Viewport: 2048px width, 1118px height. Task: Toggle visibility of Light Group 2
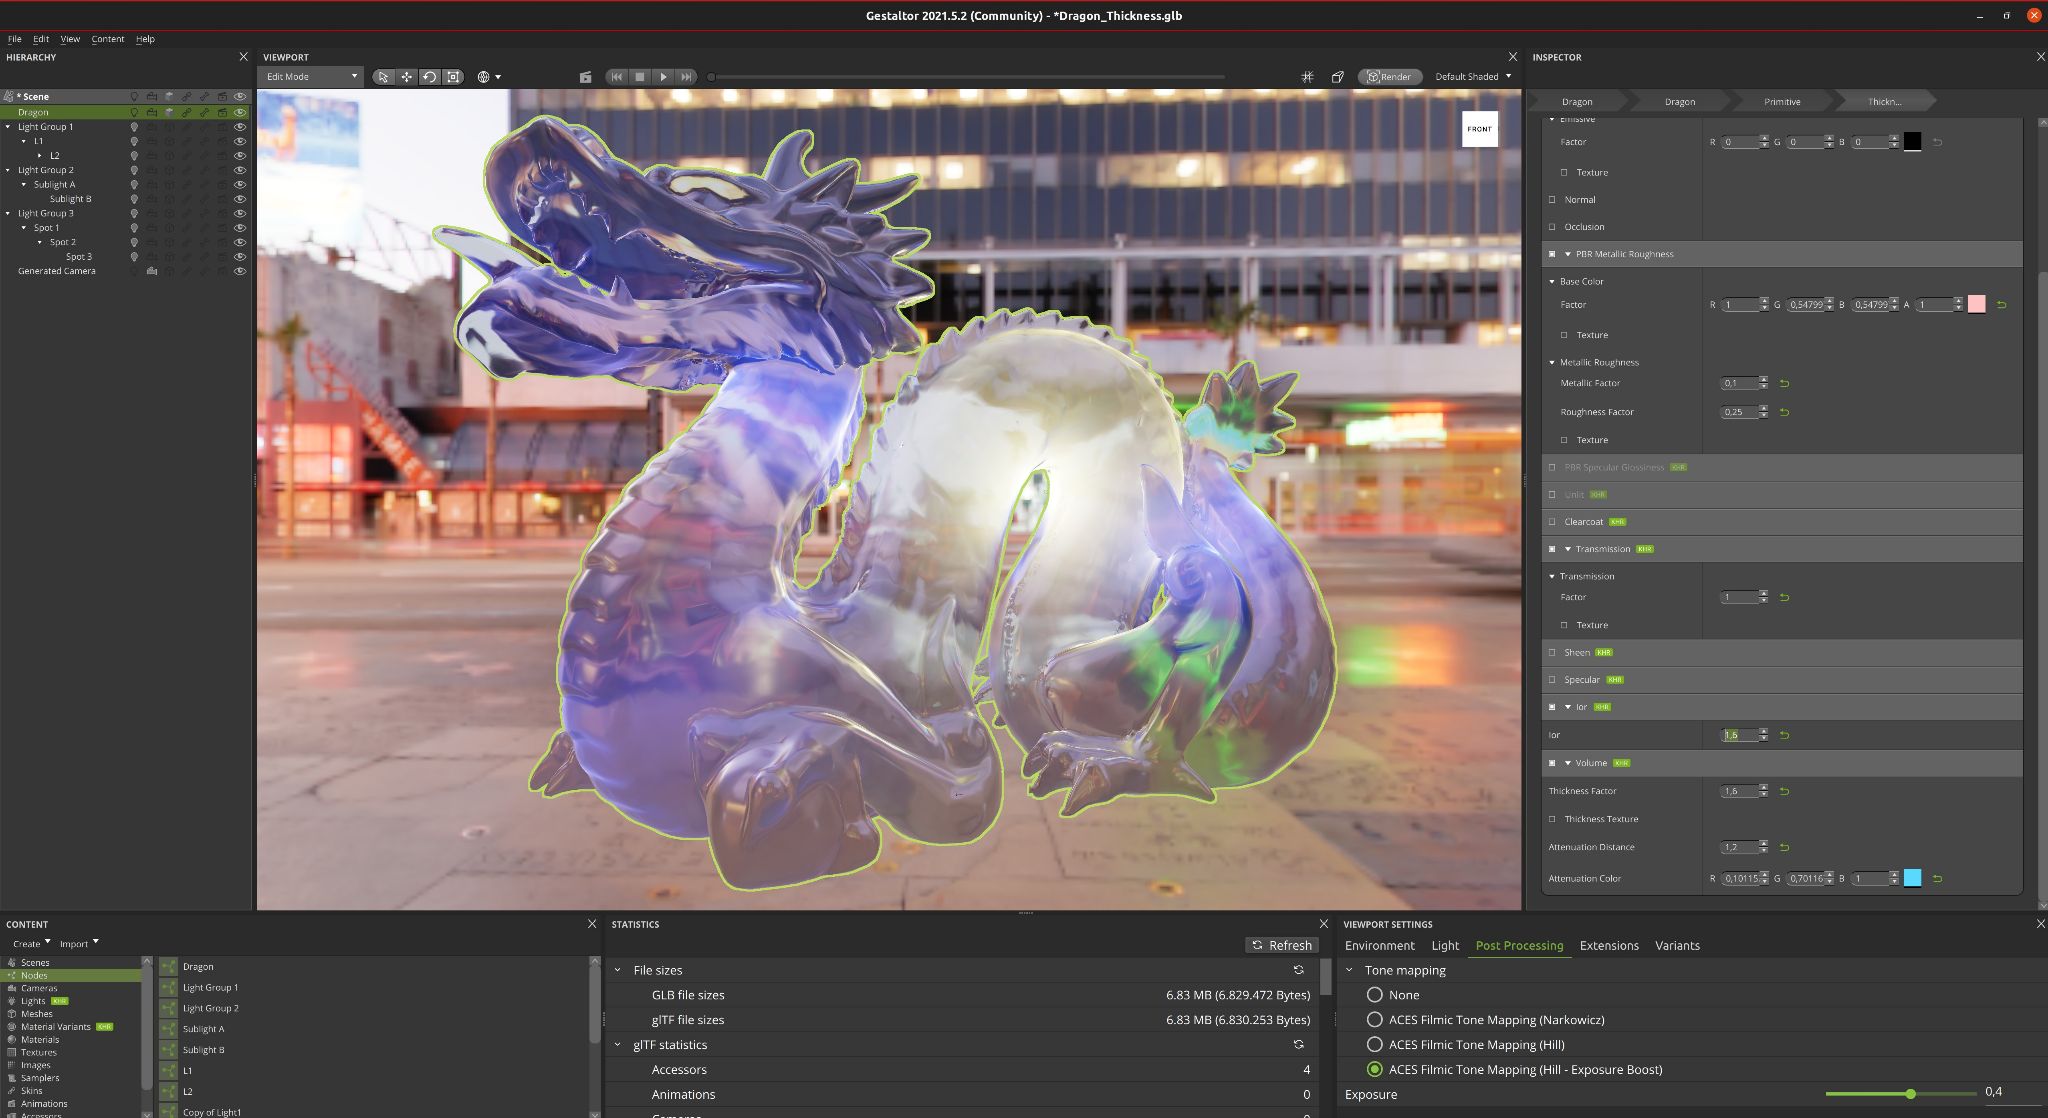[240, 170]
